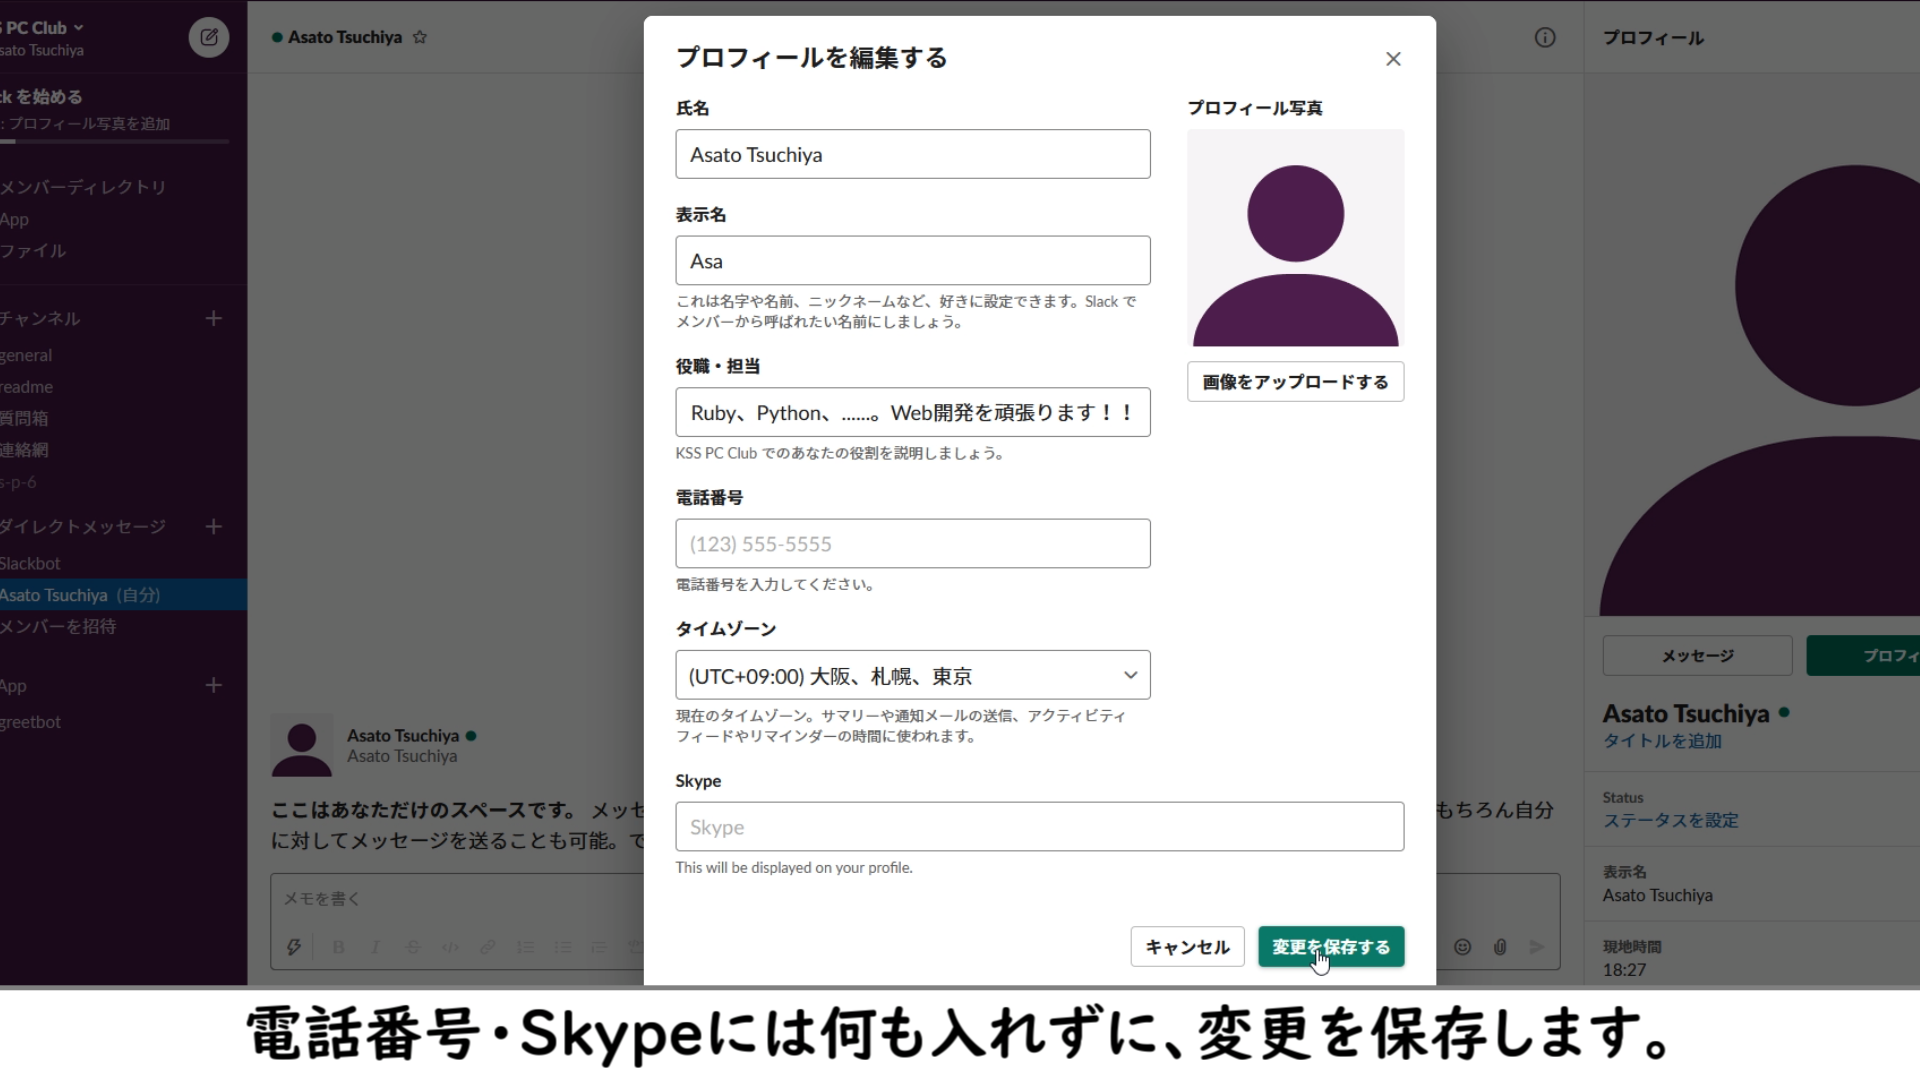
Task: Open the general channel
Action: [27, 355]
